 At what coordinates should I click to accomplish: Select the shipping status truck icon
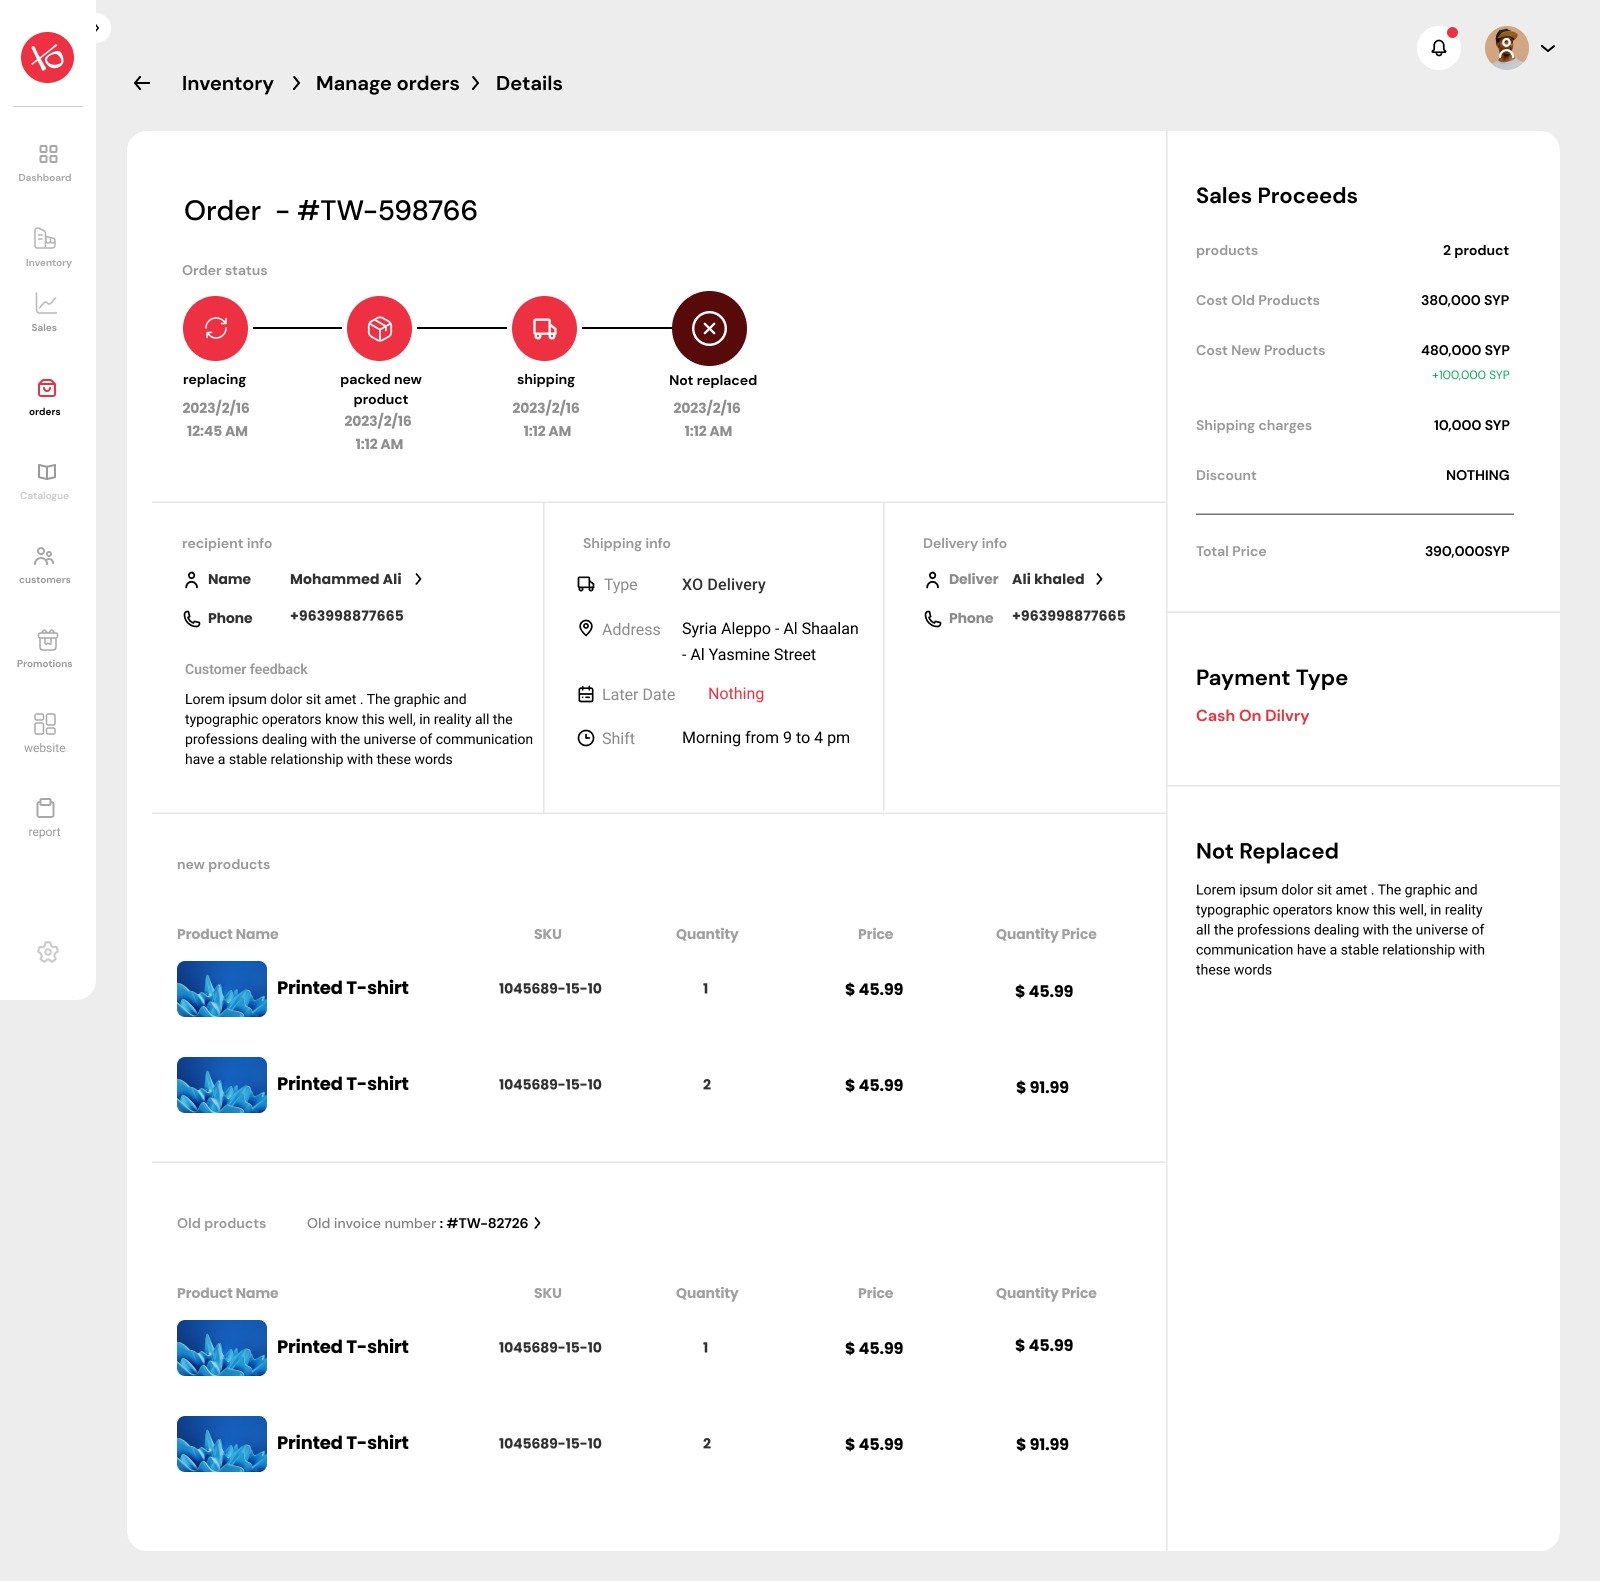[544, 328]
